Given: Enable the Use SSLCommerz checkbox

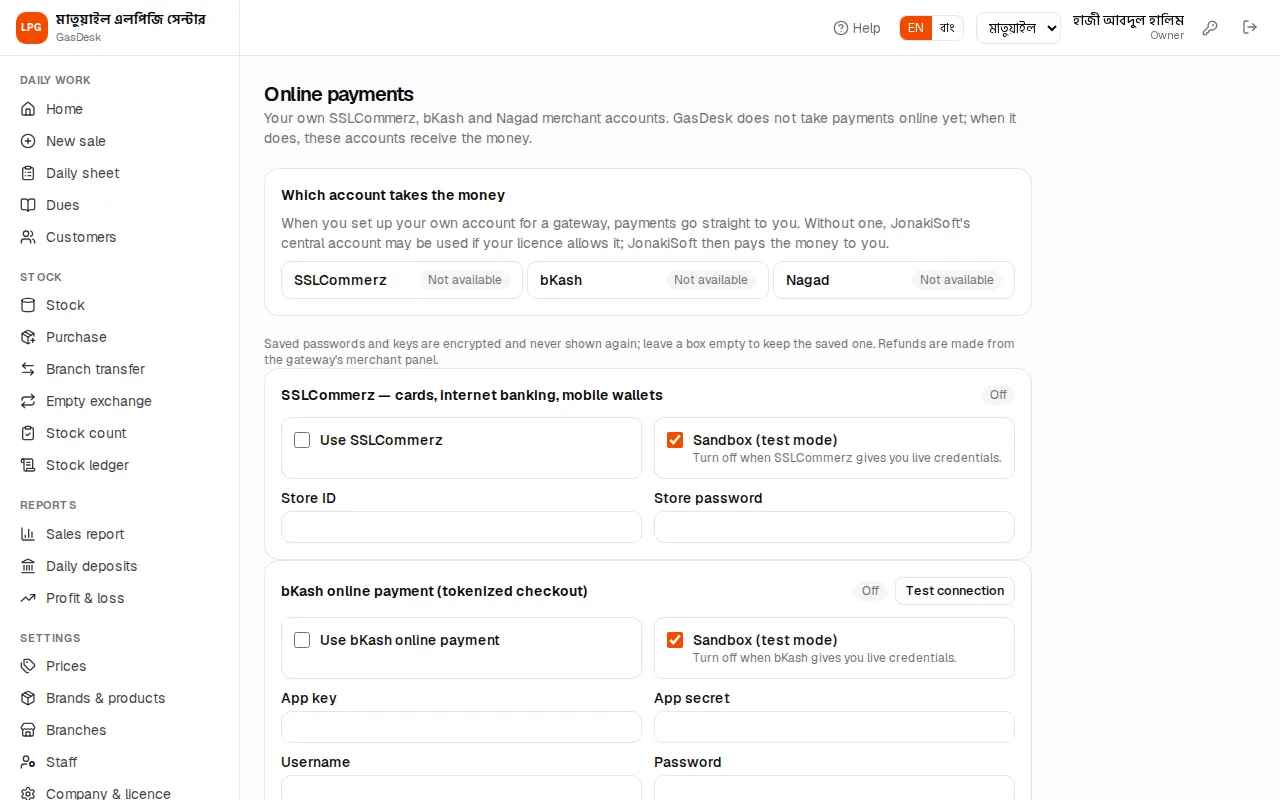Looking at the screenshot, I should (x=302, y=440).
